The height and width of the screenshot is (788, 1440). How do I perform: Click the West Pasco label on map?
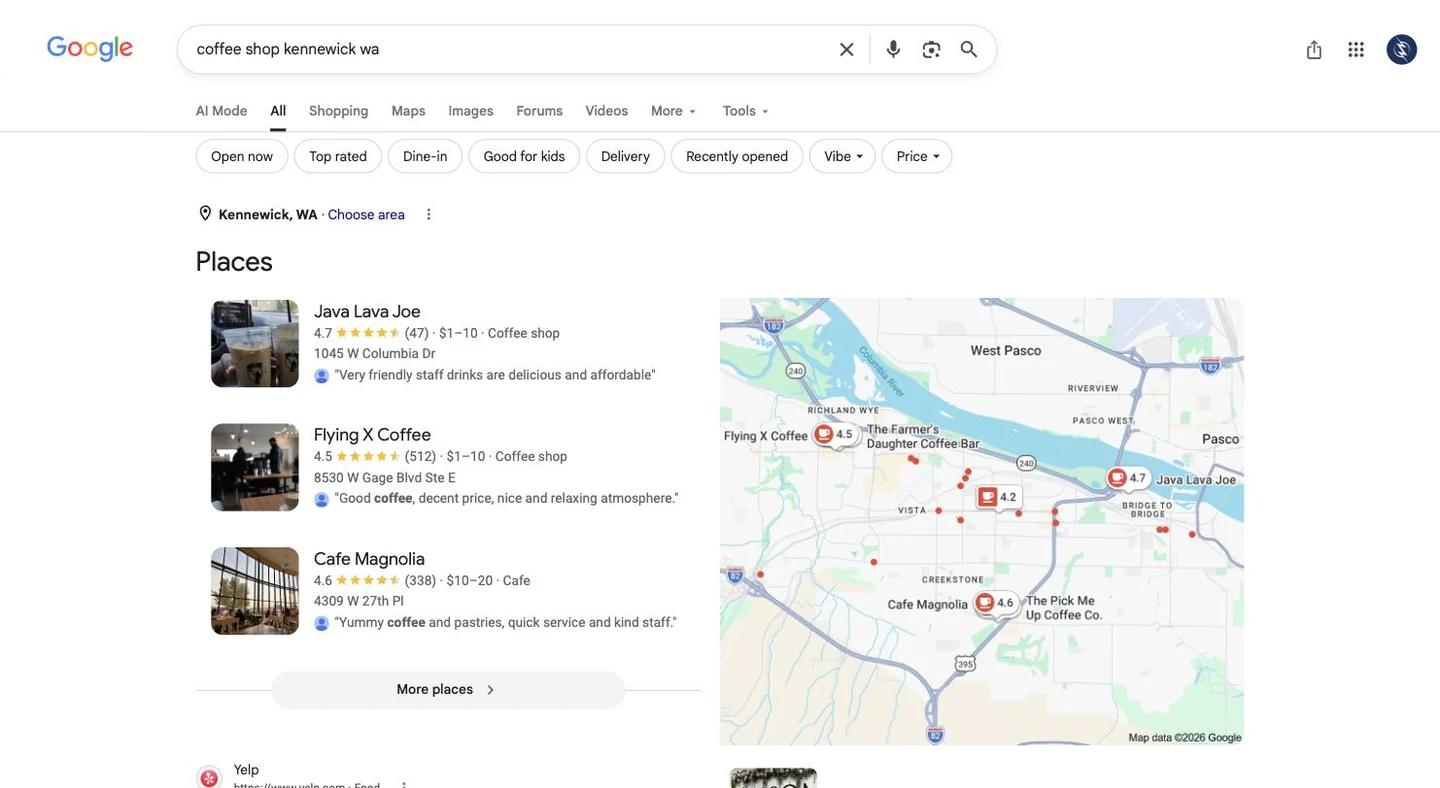pyautogui.click(x=1006, y=351)
